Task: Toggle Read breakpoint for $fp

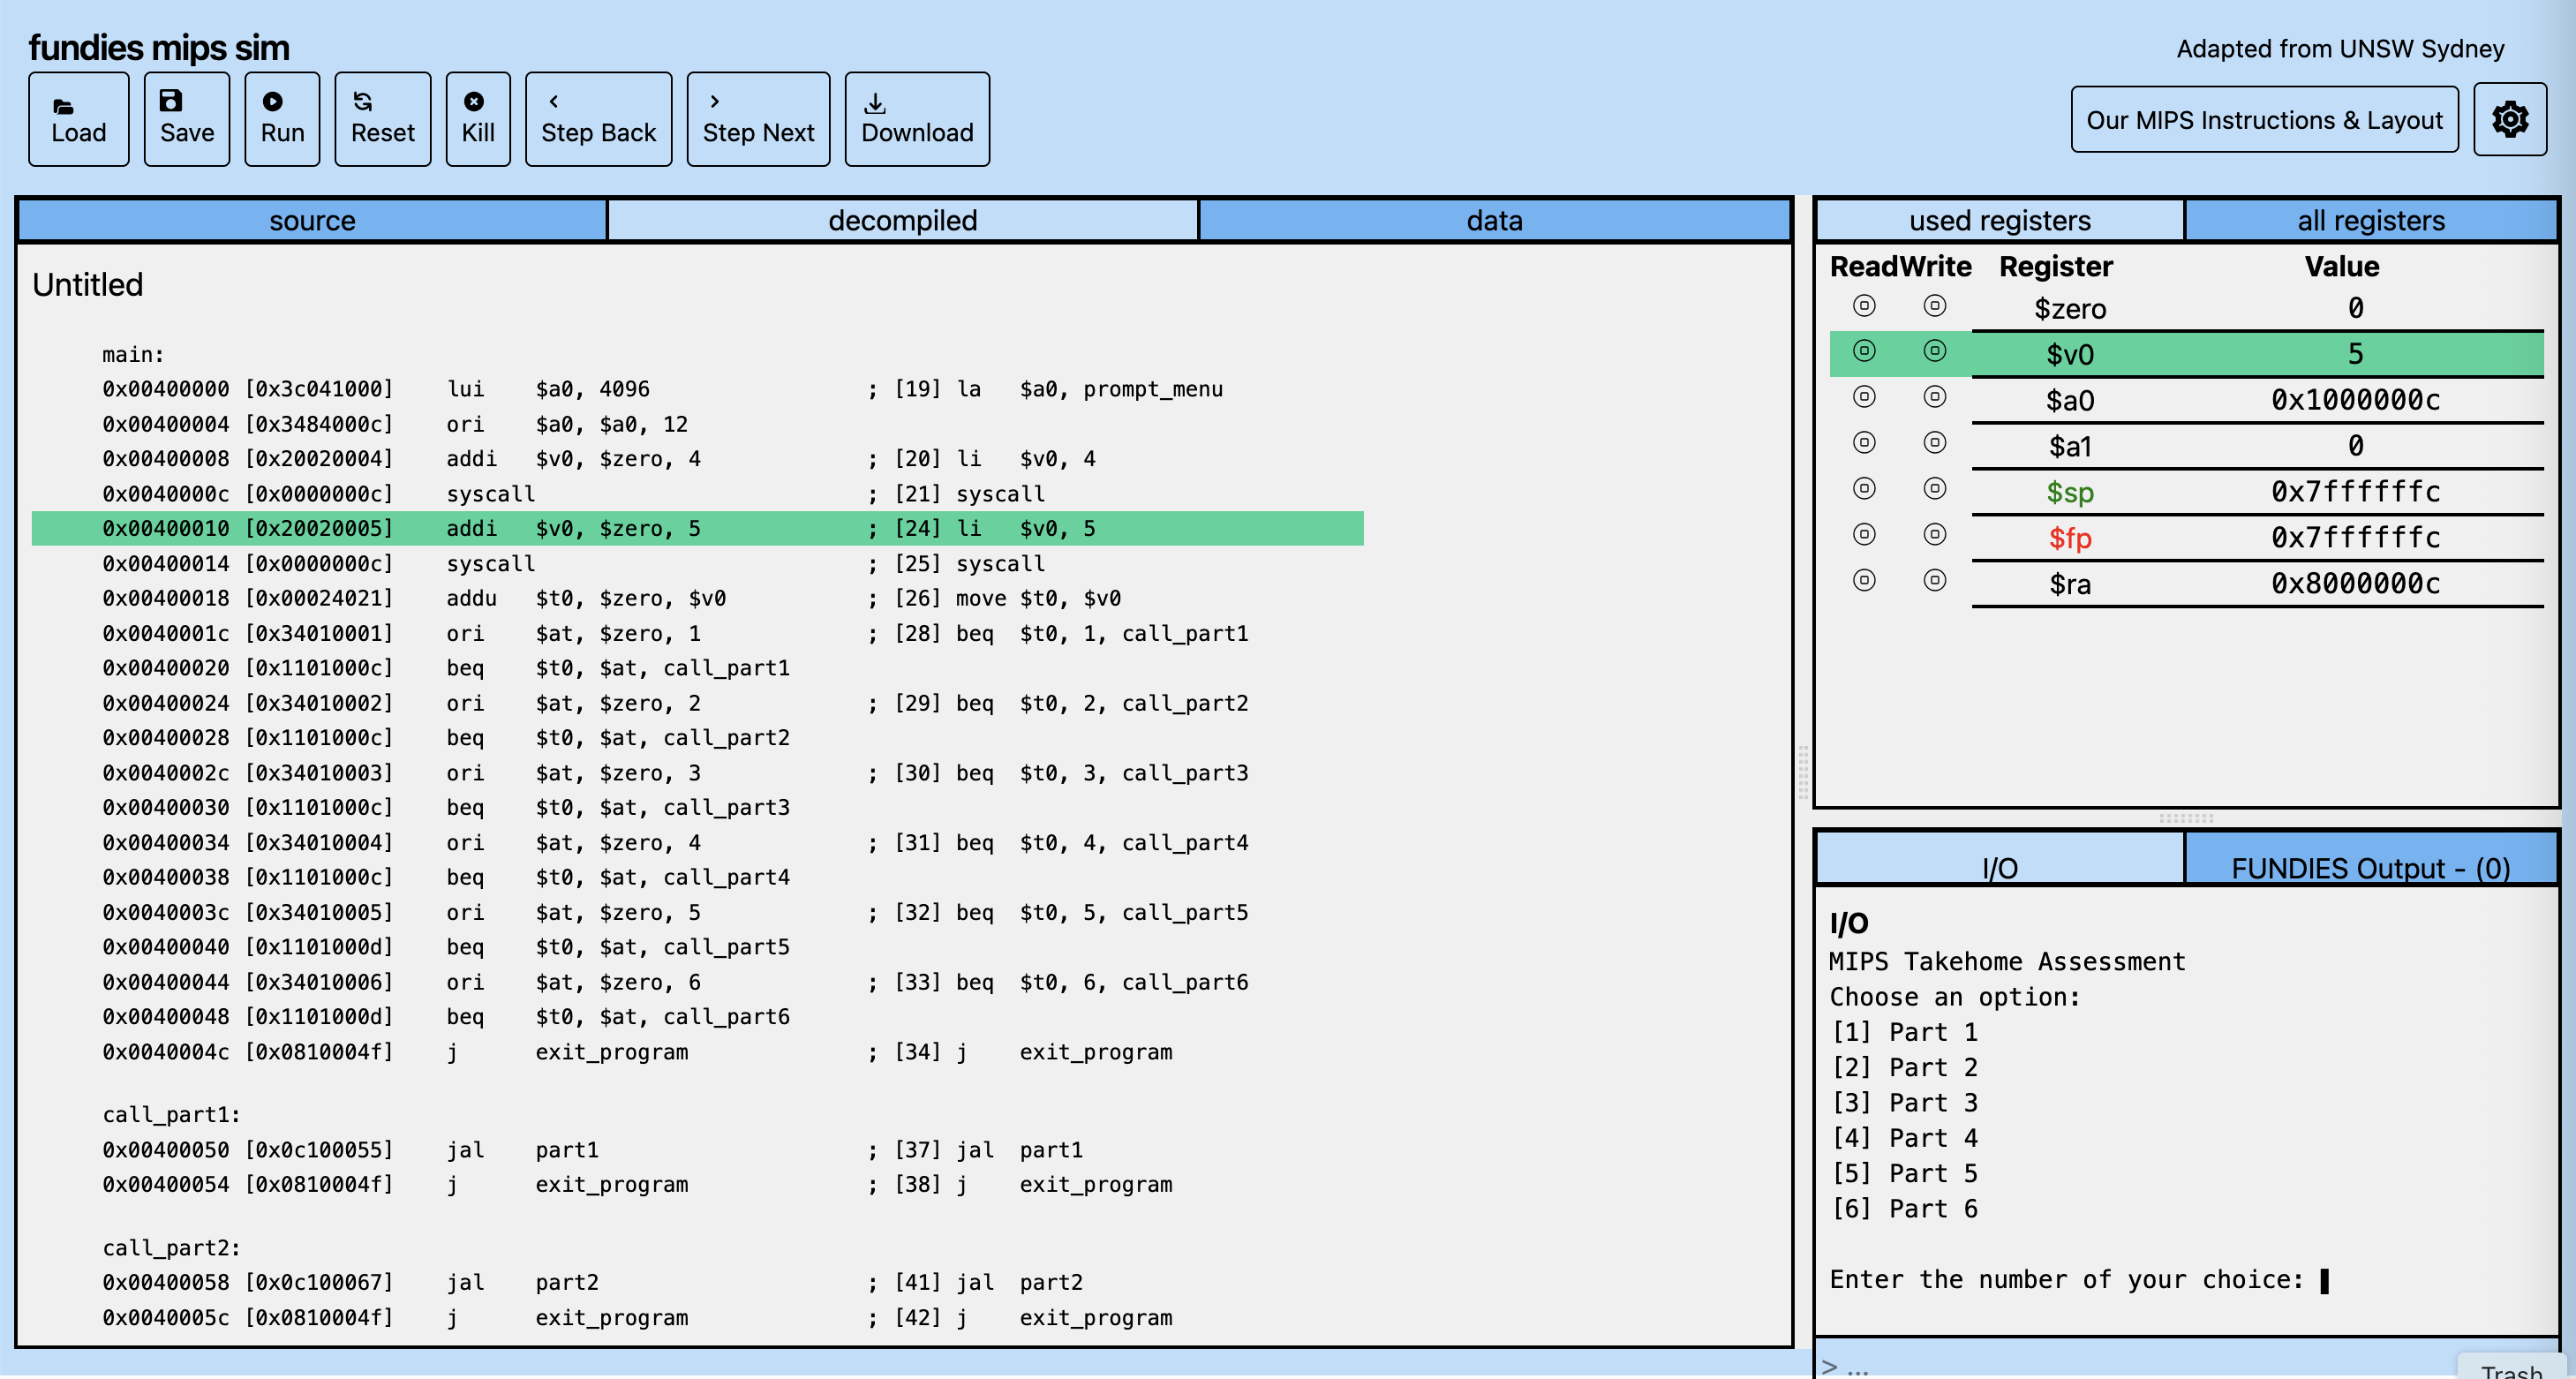Action: tap(1864, 534)
